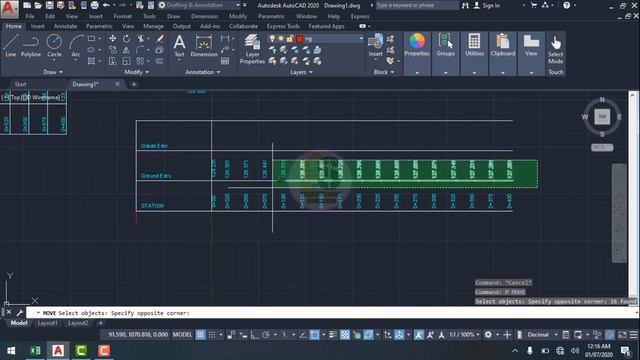Open the Express Tools ribbon tab
The image size is (640, 360).
click(x=283, y=26)
